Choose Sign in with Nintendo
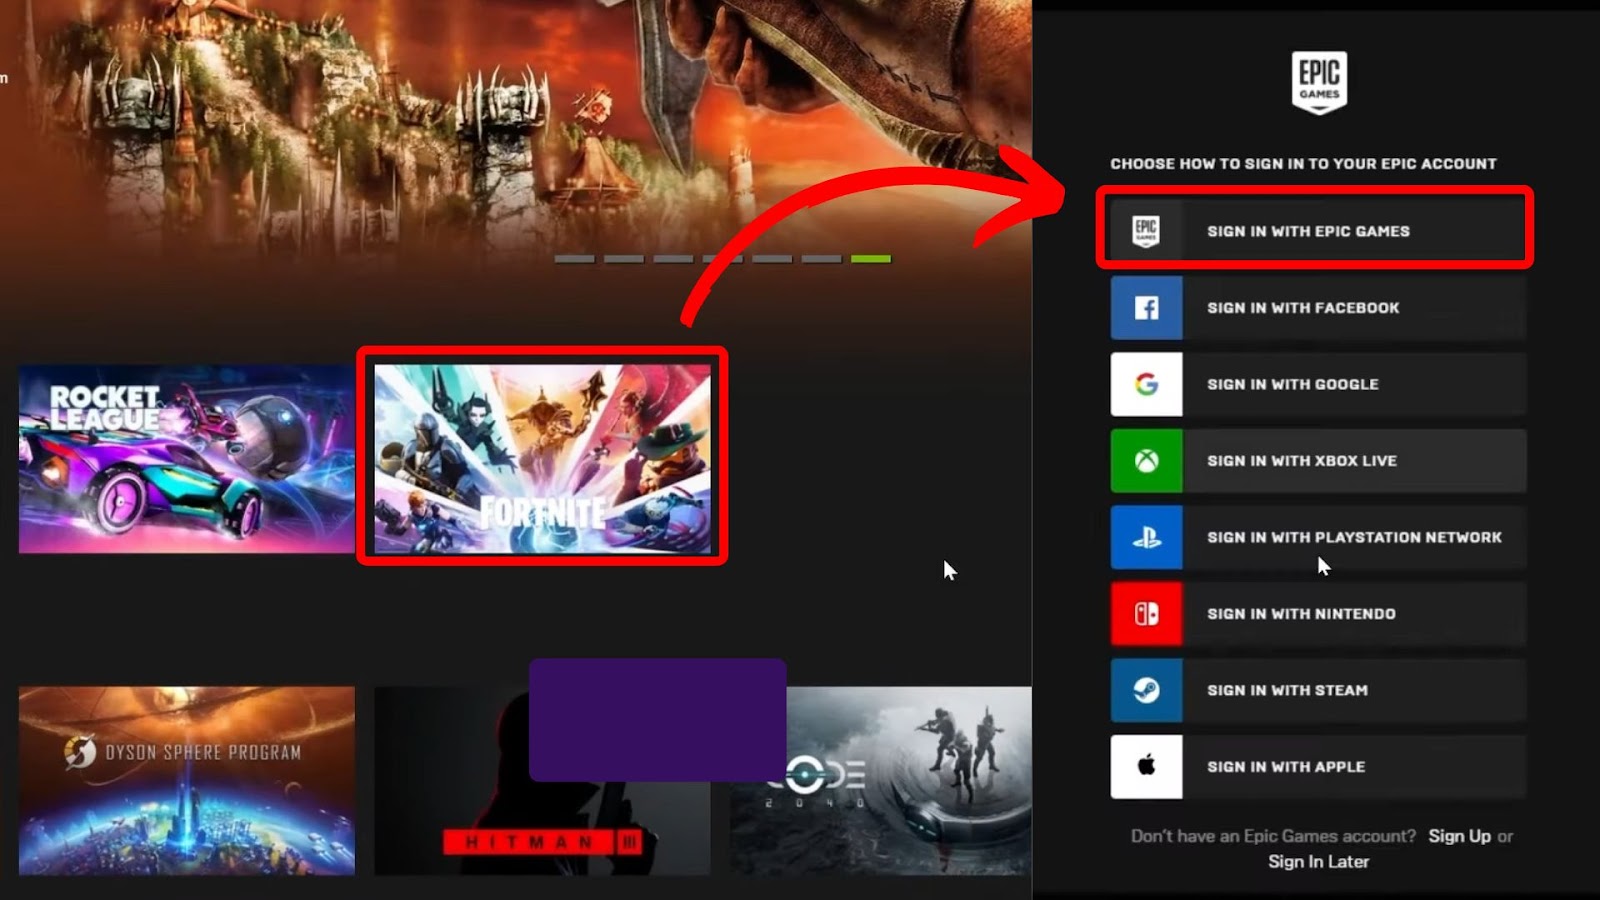Viewport: 1600px width, 900px height. point(1318,614)
